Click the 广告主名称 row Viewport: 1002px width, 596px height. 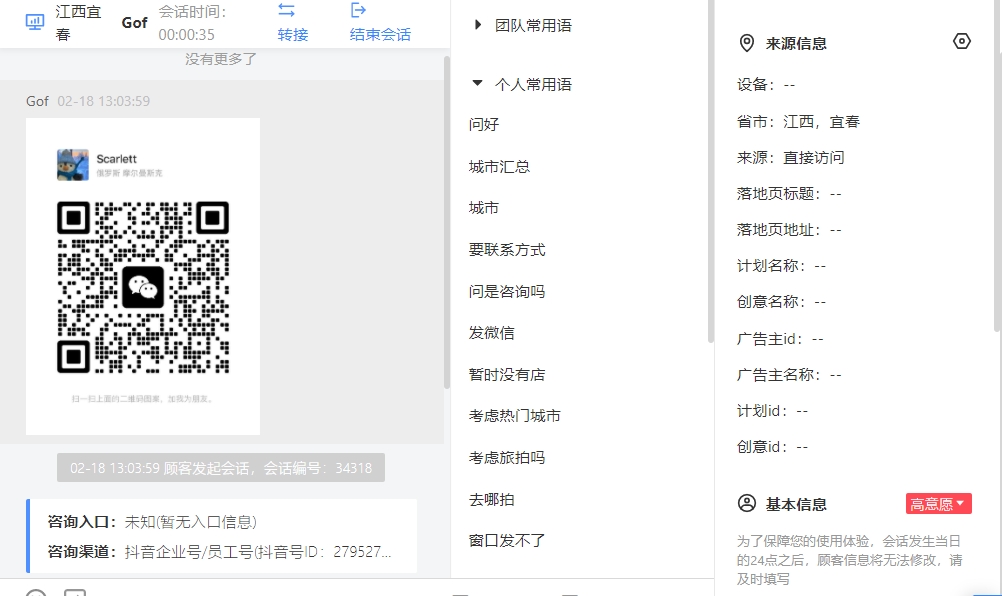pyautogui.click(x=789, y=374)
